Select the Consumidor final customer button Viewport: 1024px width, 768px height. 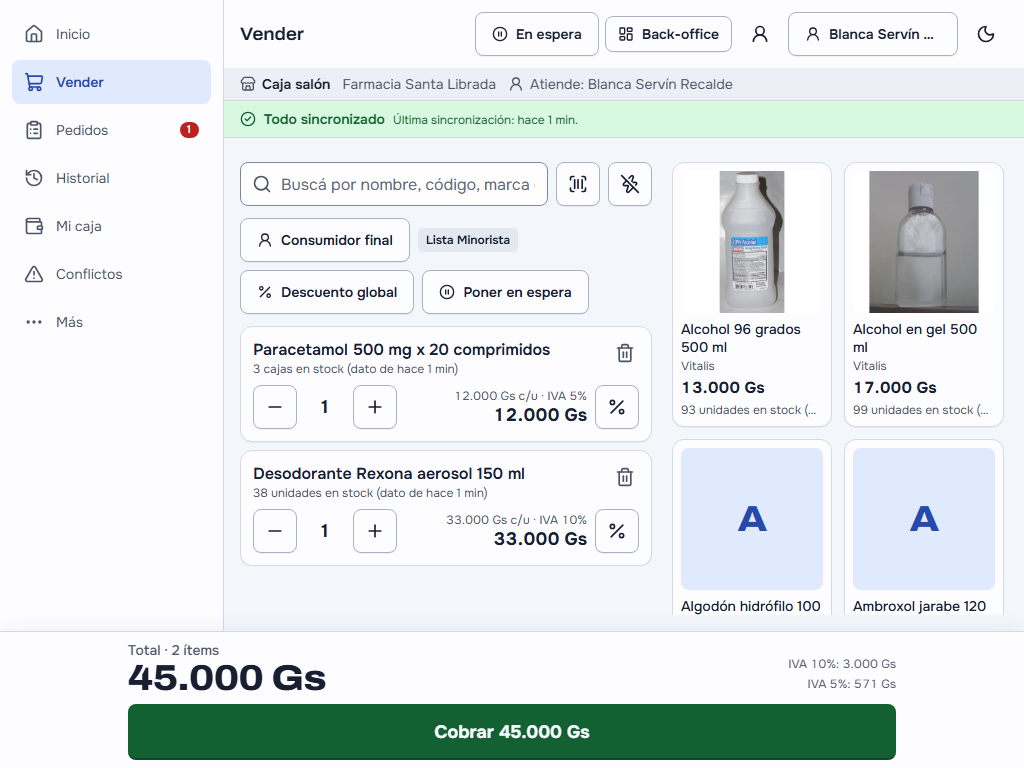pyautogui.click(x=325, y=240)
